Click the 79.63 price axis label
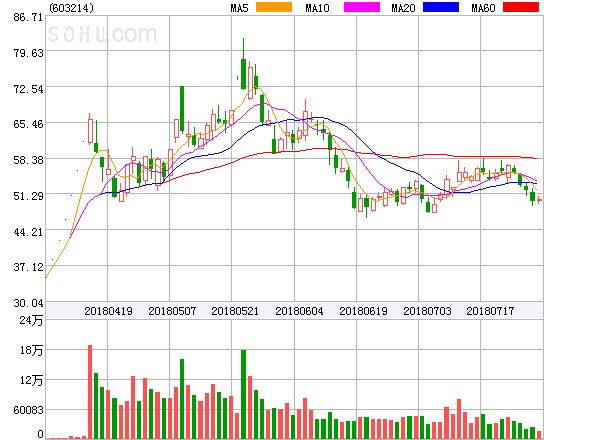The width and height of the screenshot is (600, 440). (28, 53)
